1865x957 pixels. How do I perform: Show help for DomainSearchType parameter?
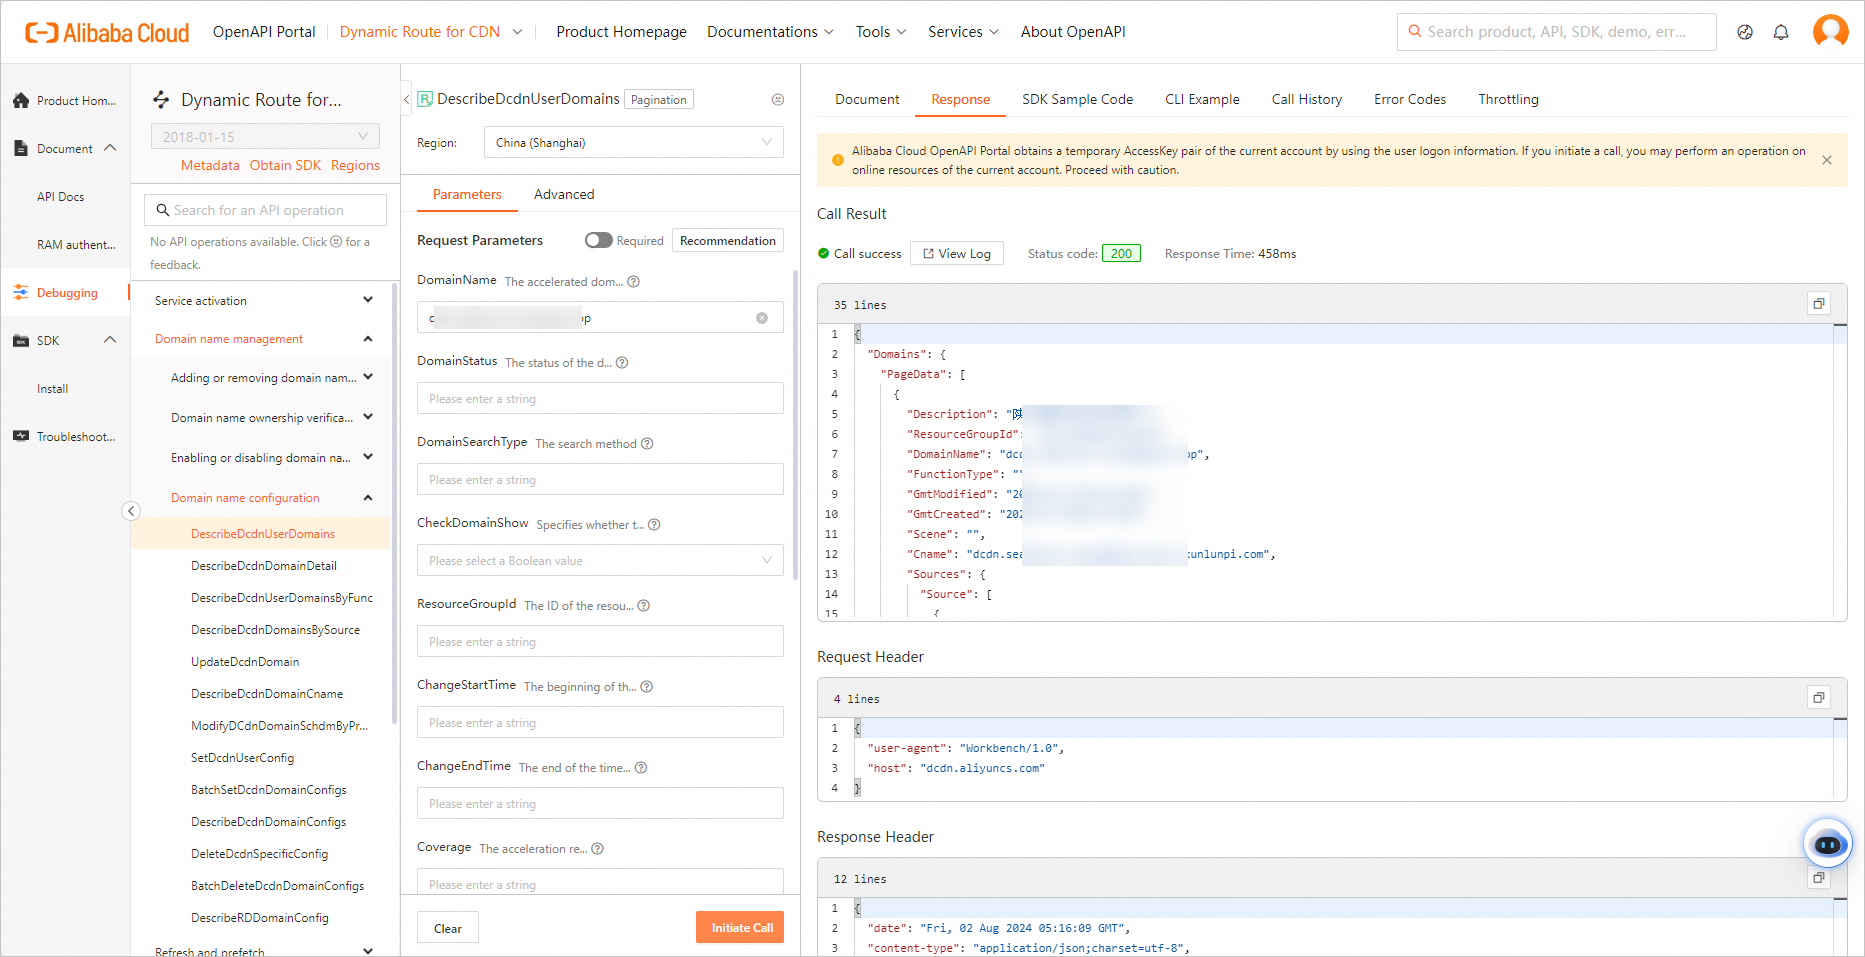coord(647,444)
